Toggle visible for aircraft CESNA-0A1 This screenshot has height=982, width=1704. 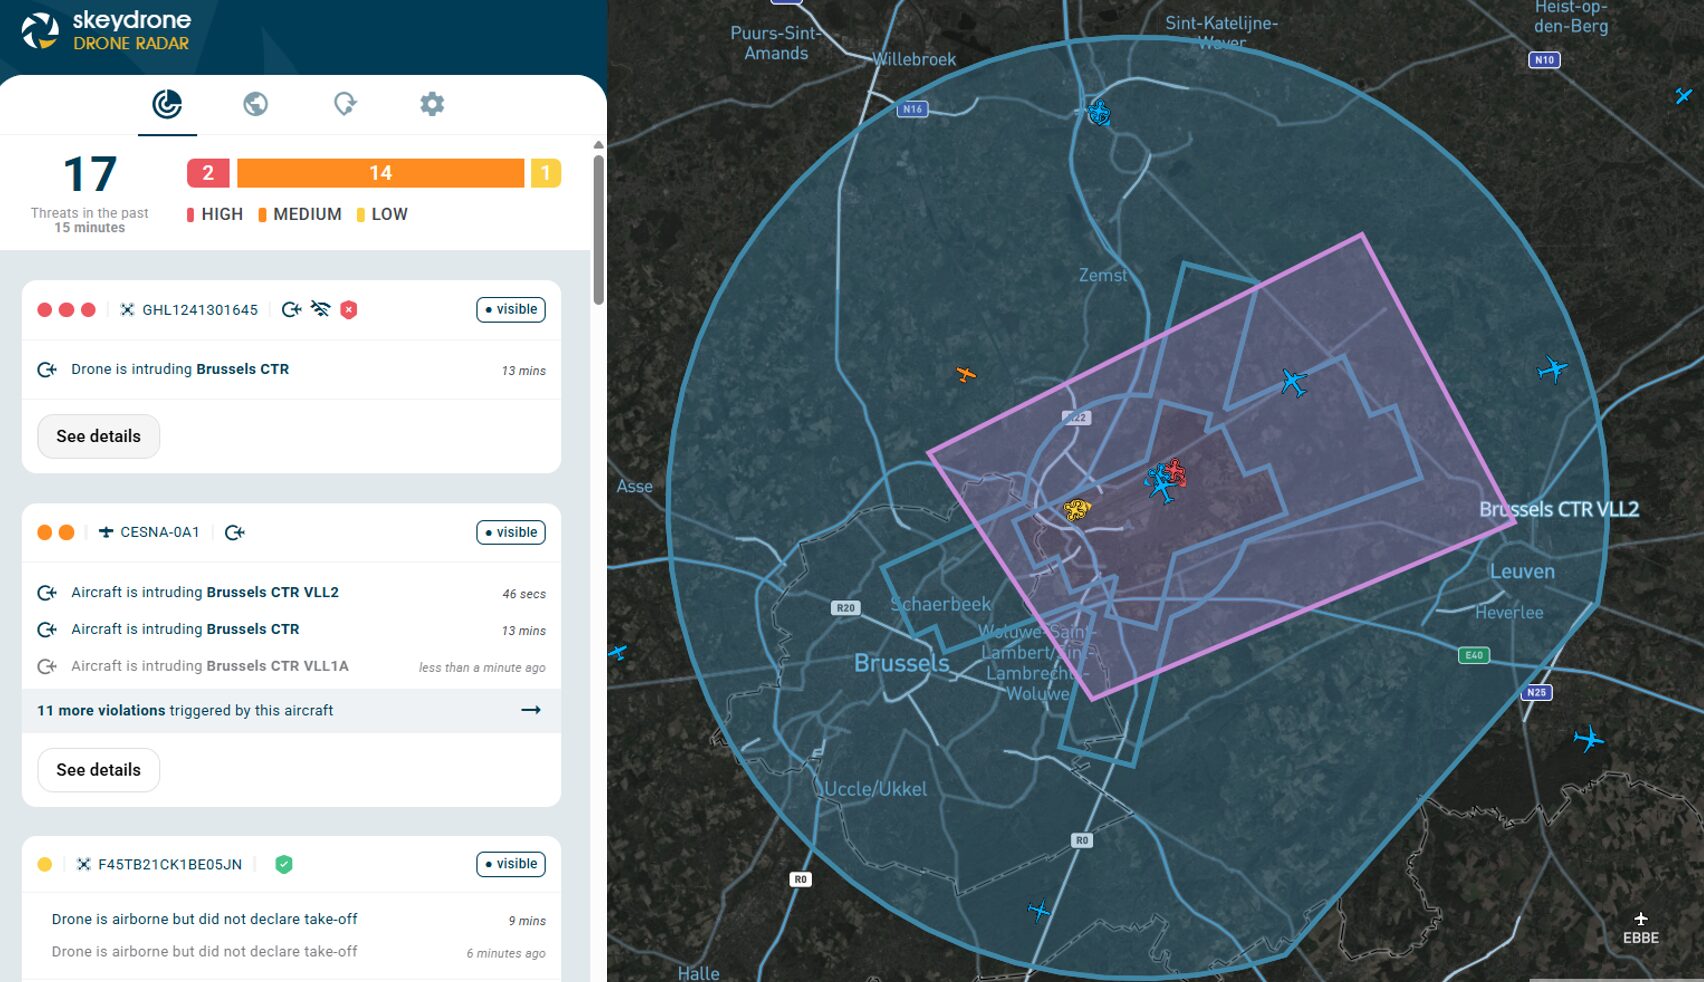(511, 533)
